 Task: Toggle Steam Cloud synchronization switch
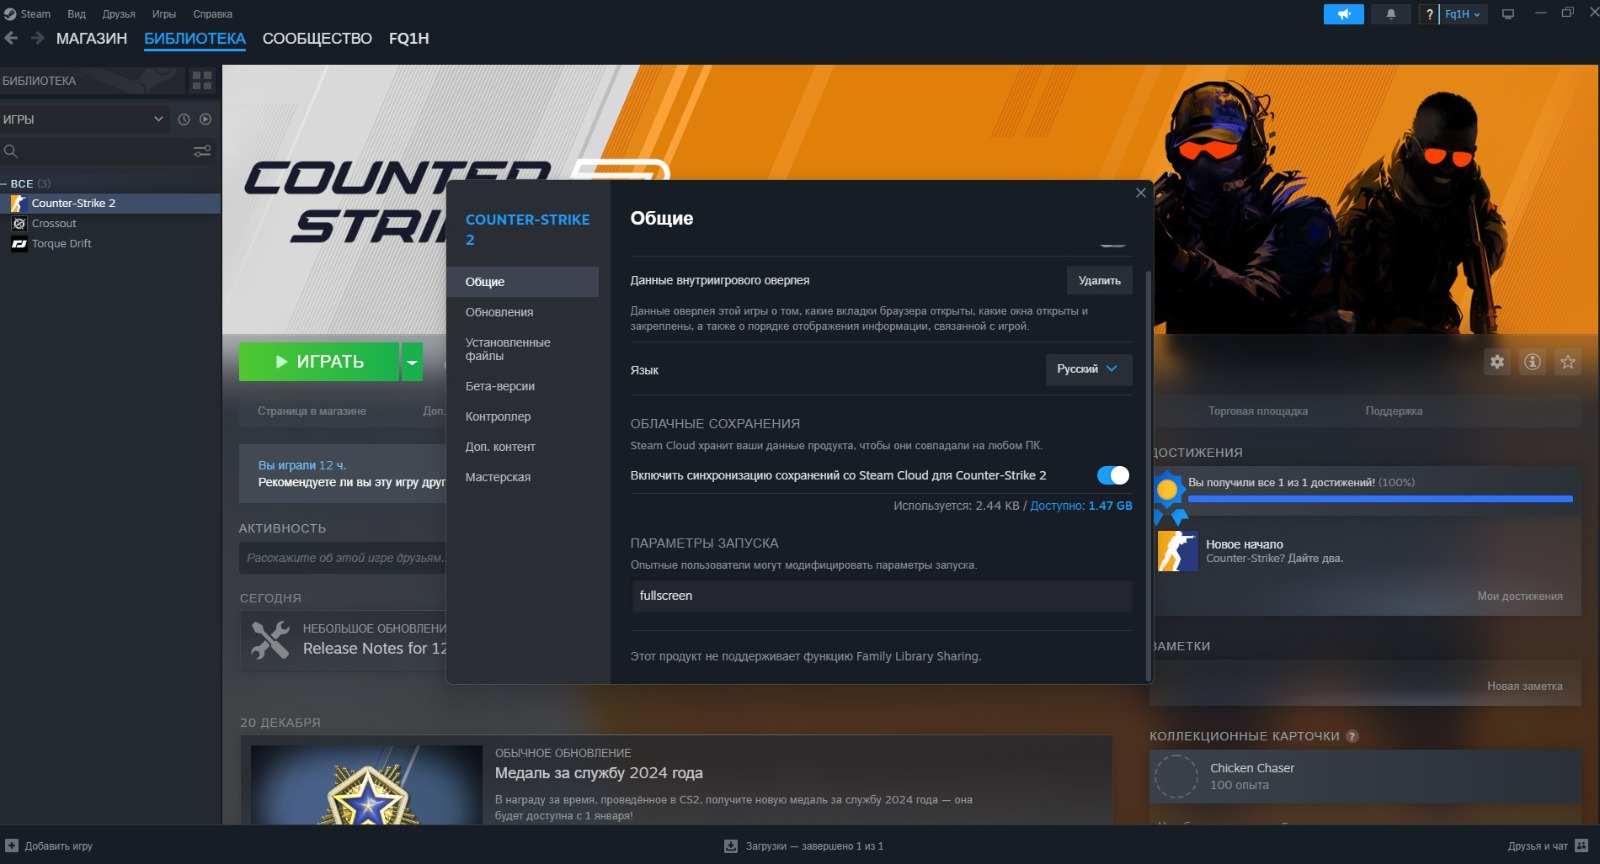coord(1112,475)
